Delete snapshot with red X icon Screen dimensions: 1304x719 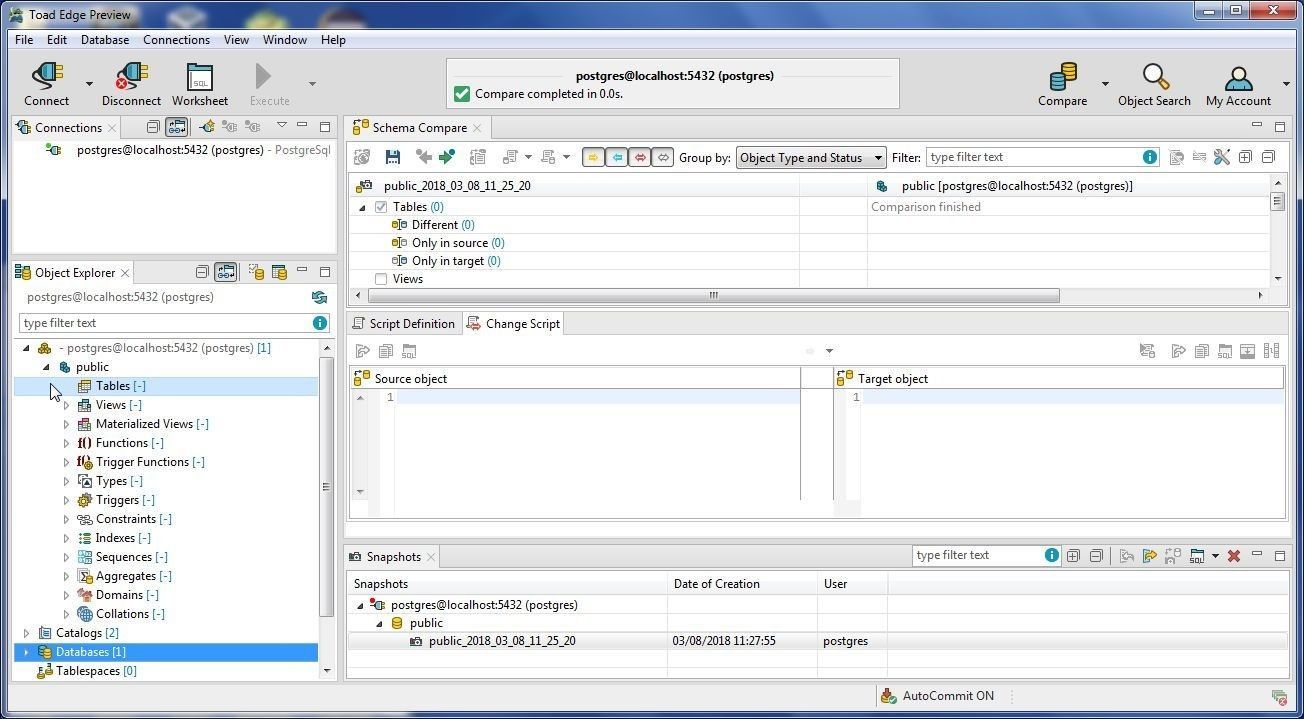pyautogui.click(x=1234, y=556)
